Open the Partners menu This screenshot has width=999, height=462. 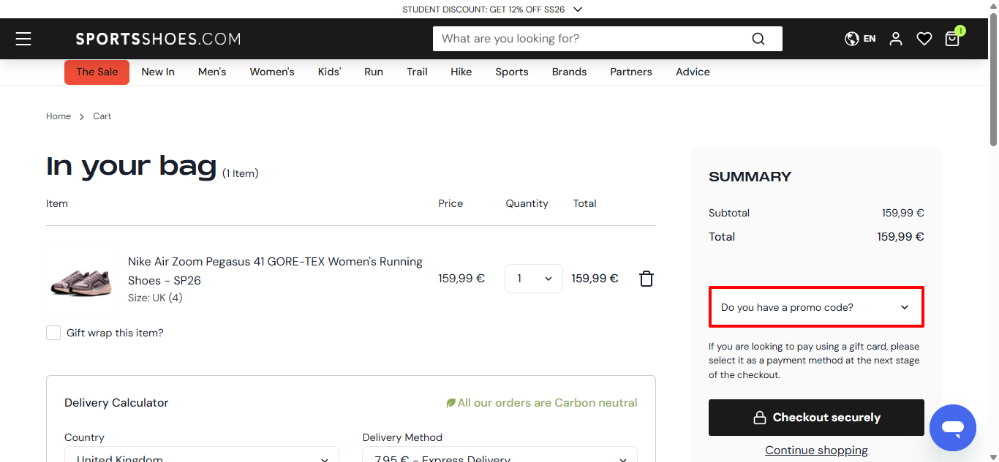631,72
